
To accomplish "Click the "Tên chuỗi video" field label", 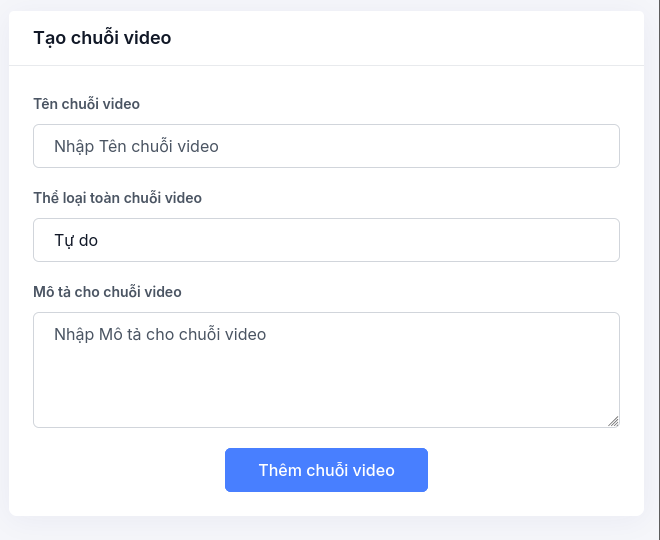I will click(x=86, y=104).
